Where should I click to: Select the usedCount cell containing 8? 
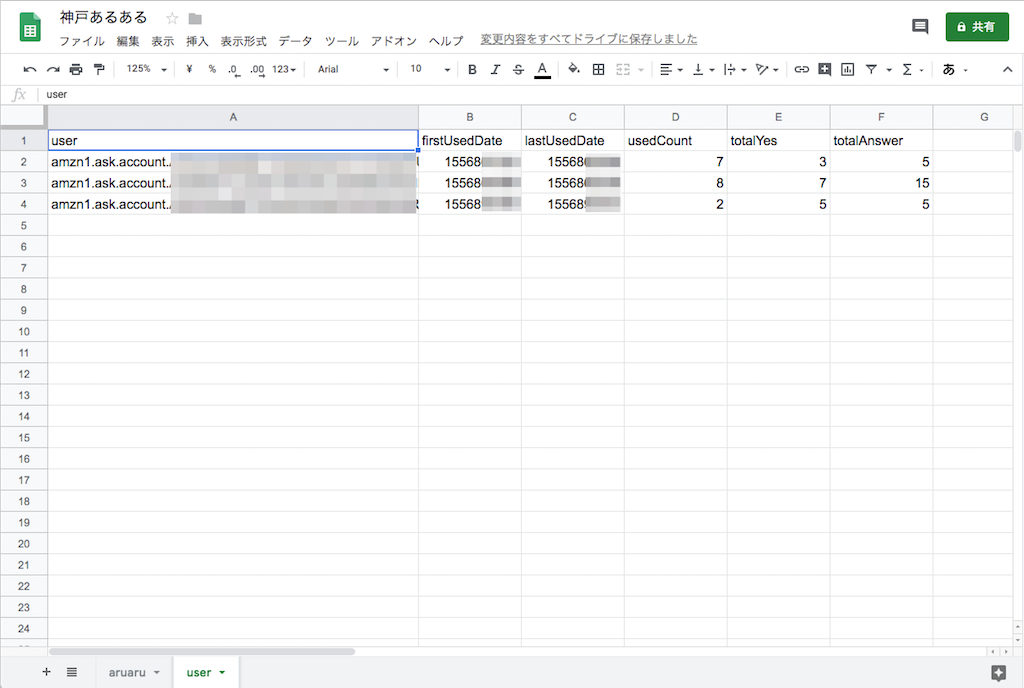coord(676,183)
